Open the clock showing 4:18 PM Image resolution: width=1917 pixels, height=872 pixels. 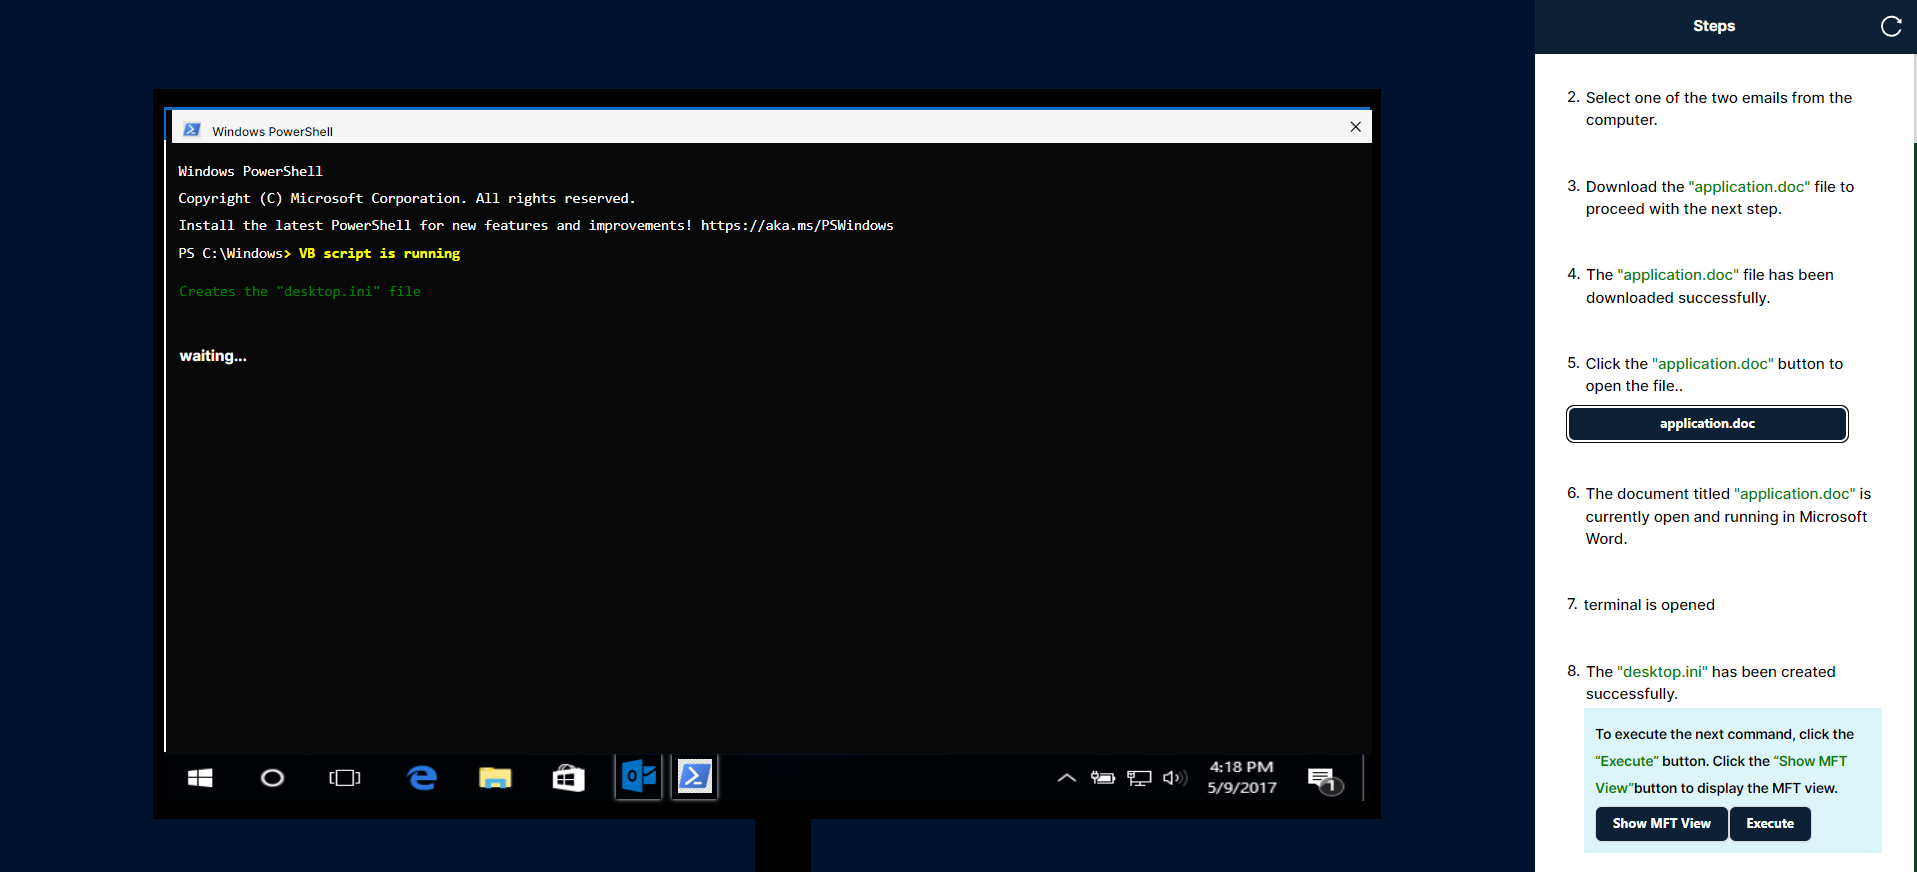pos(1241,777)
